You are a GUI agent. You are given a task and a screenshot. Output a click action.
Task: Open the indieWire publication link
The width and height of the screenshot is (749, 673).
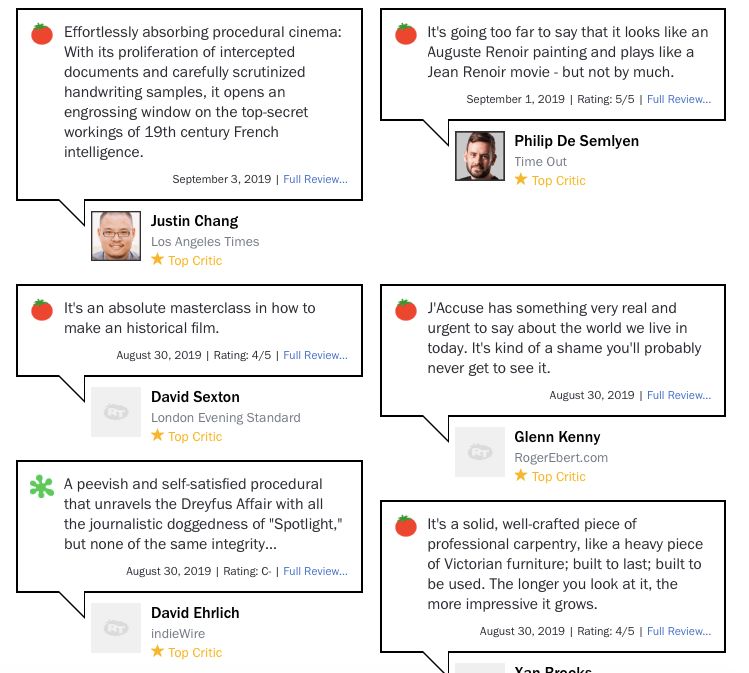coord(178,634)
